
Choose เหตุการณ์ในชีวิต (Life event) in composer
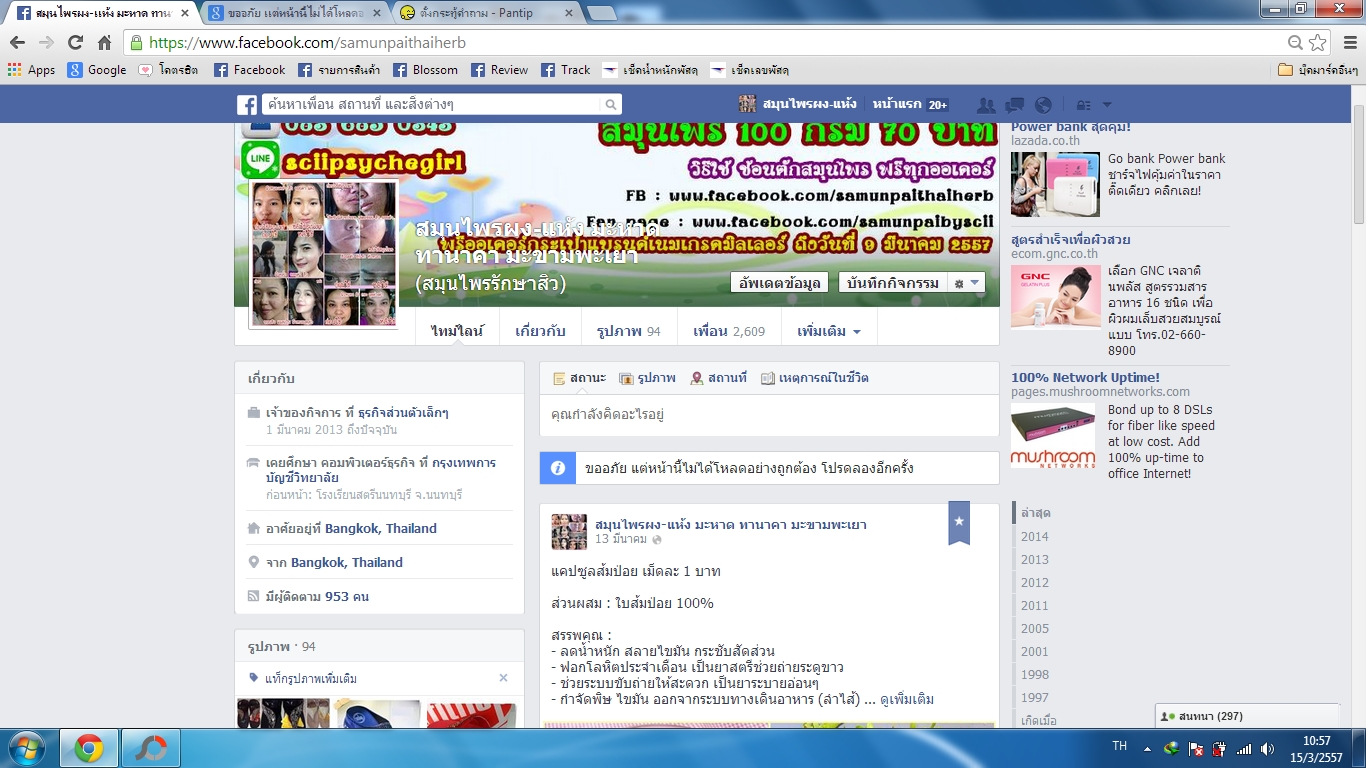pos(814,378)
